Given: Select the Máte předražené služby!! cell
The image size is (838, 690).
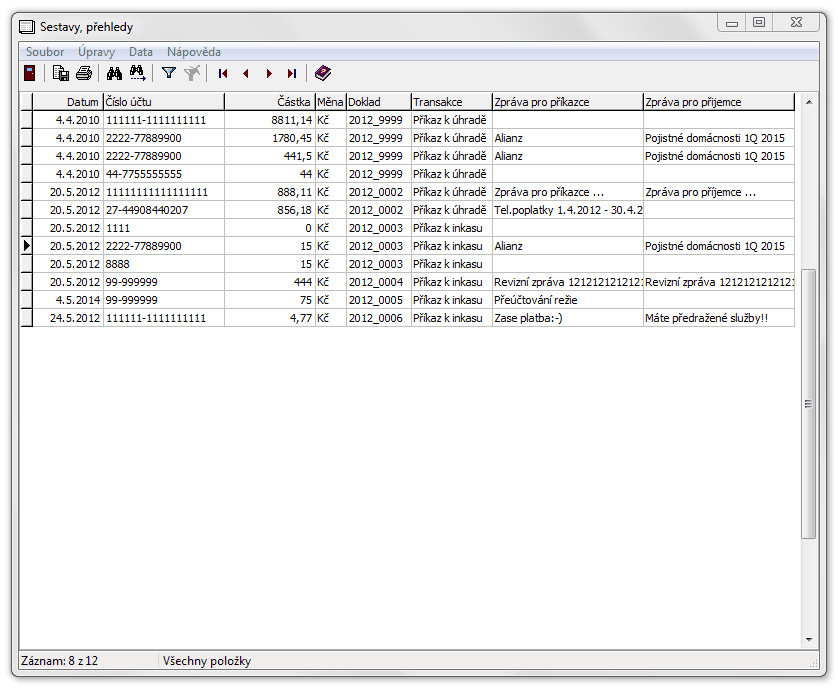Looking at the screenshot, I should click(x=719, y=318).
